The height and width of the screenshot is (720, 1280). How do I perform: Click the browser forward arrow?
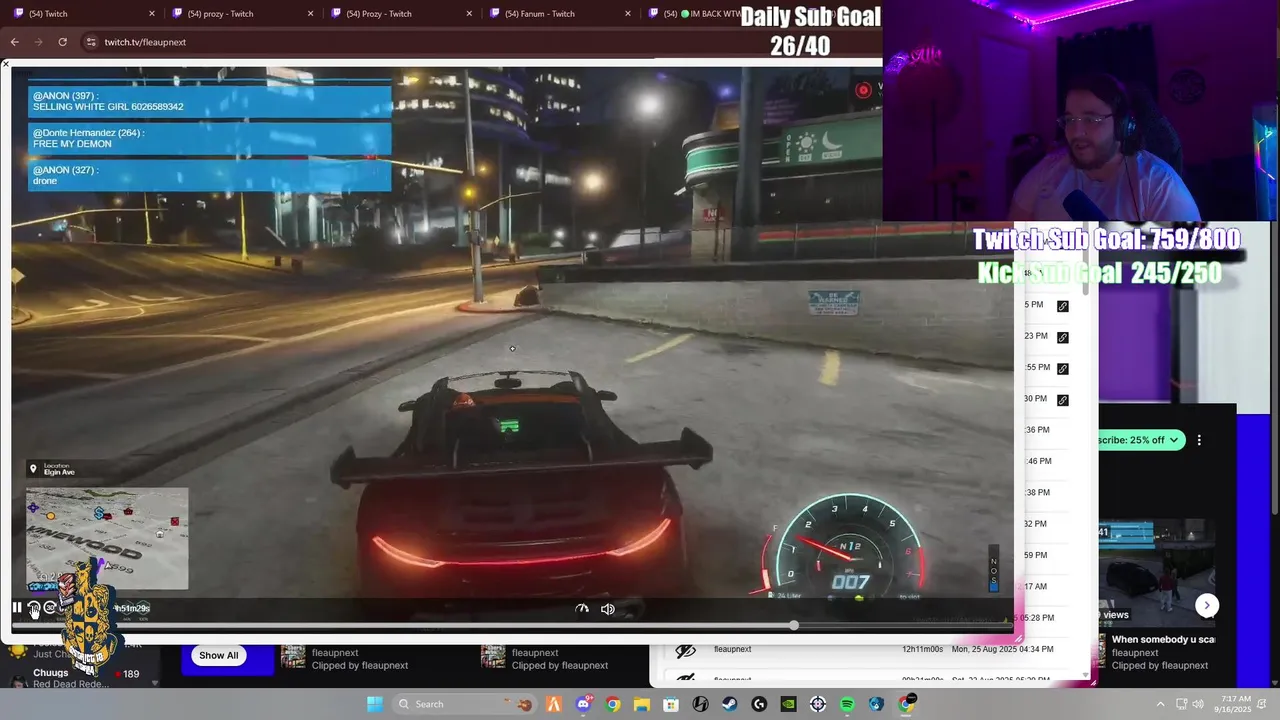[38, 42]
